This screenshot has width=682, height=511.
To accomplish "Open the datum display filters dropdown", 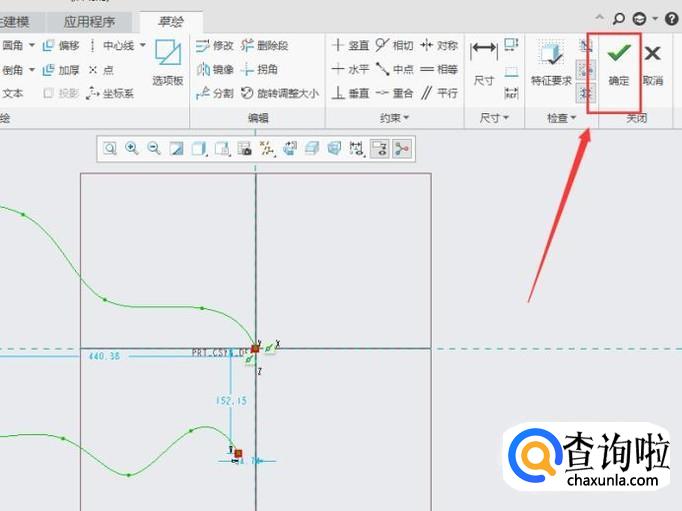I will 267,149.
